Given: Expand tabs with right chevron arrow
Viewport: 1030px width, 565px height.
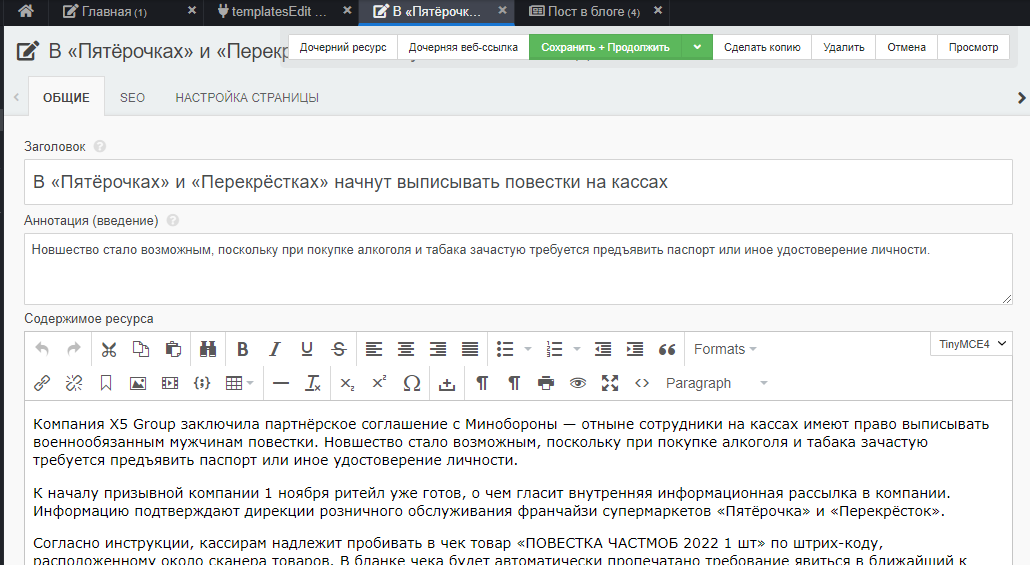Looking at the screenshot, I should coord(1021,98).
